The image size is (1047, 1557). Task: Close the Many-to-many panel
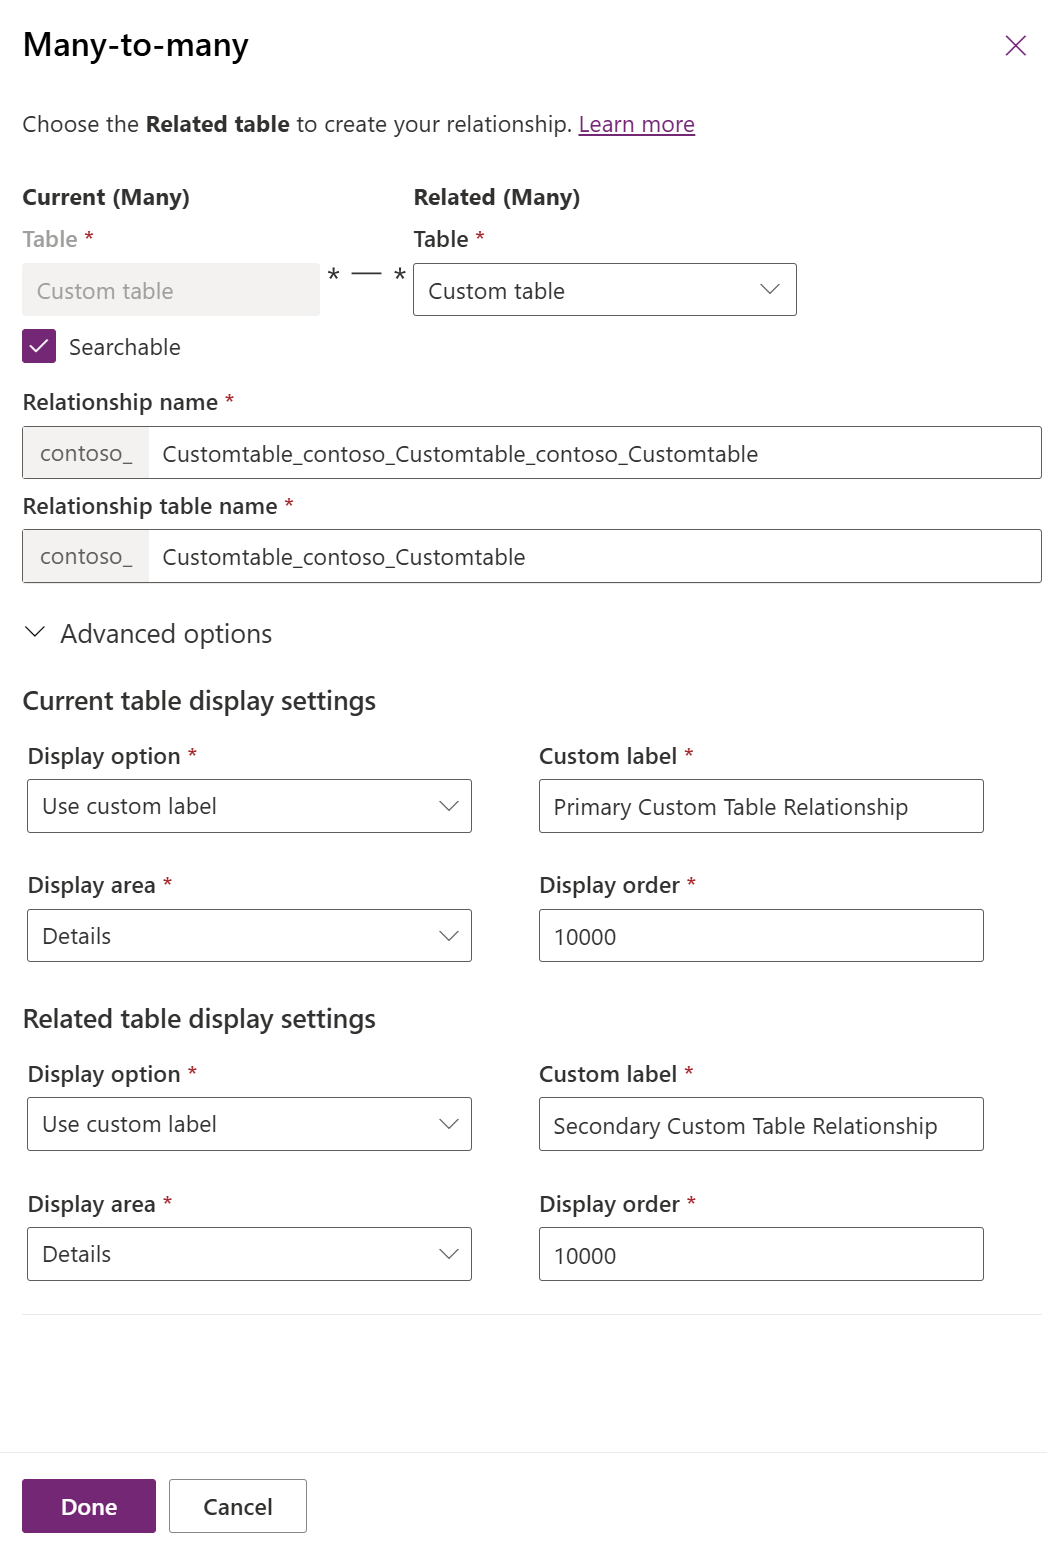pyautogui.click(x=1015, y=46)
